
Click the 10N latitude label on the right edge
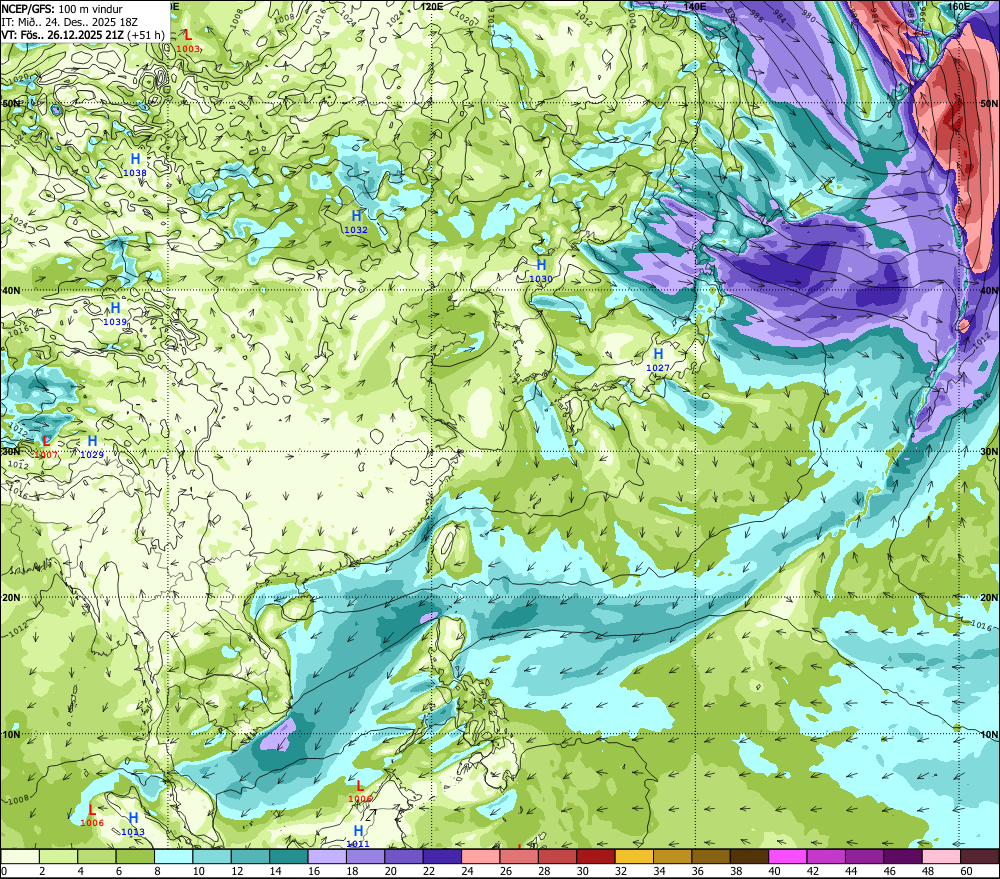(989, 735)
